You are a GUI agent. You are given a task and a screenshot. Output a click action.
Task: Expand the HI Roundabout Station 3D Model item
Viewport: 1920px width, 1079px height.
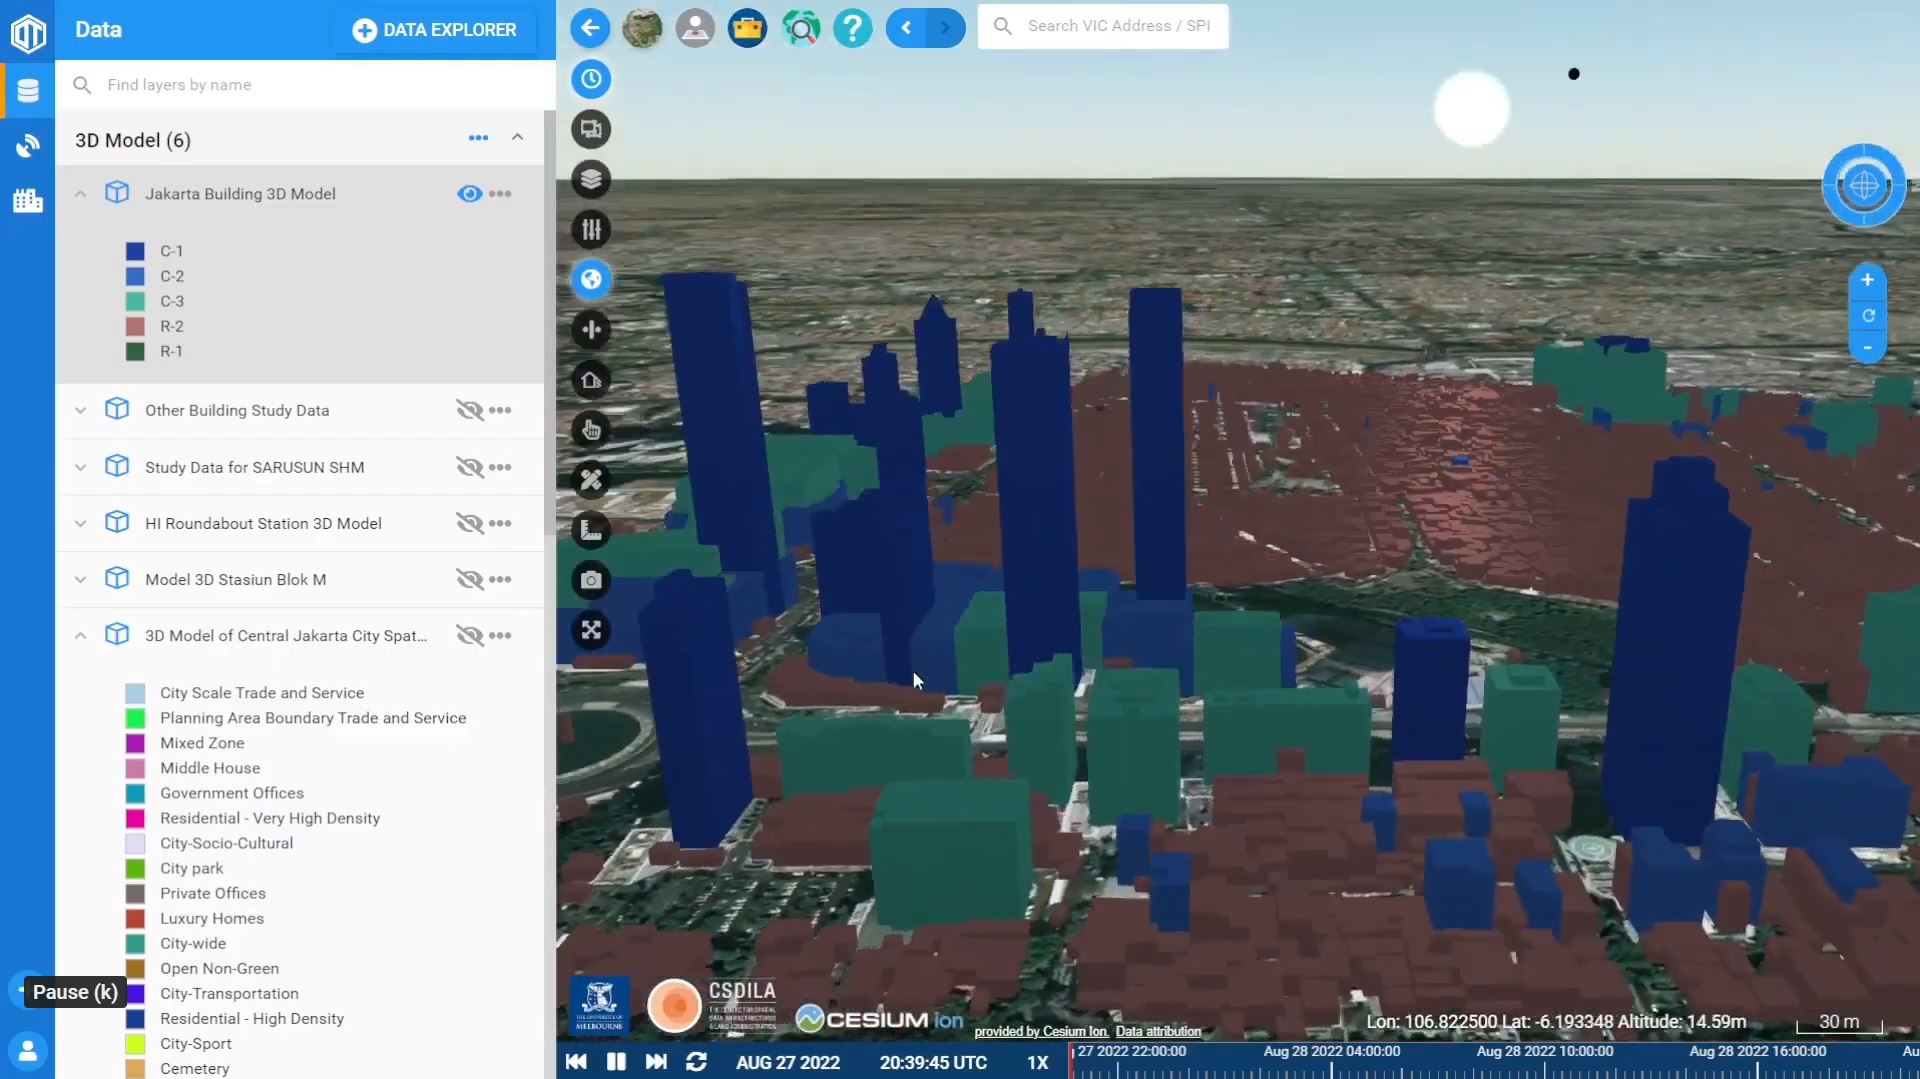80,523
